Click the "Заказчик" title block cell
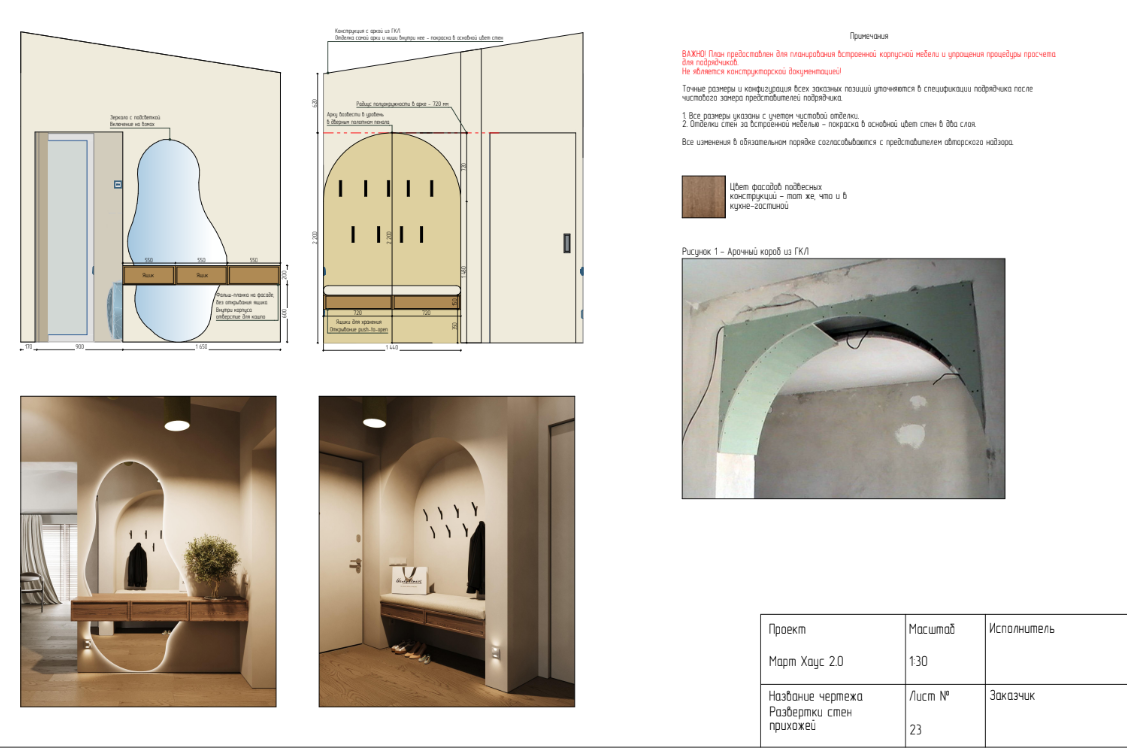The image size is (1127, 750). [1013, 696]
